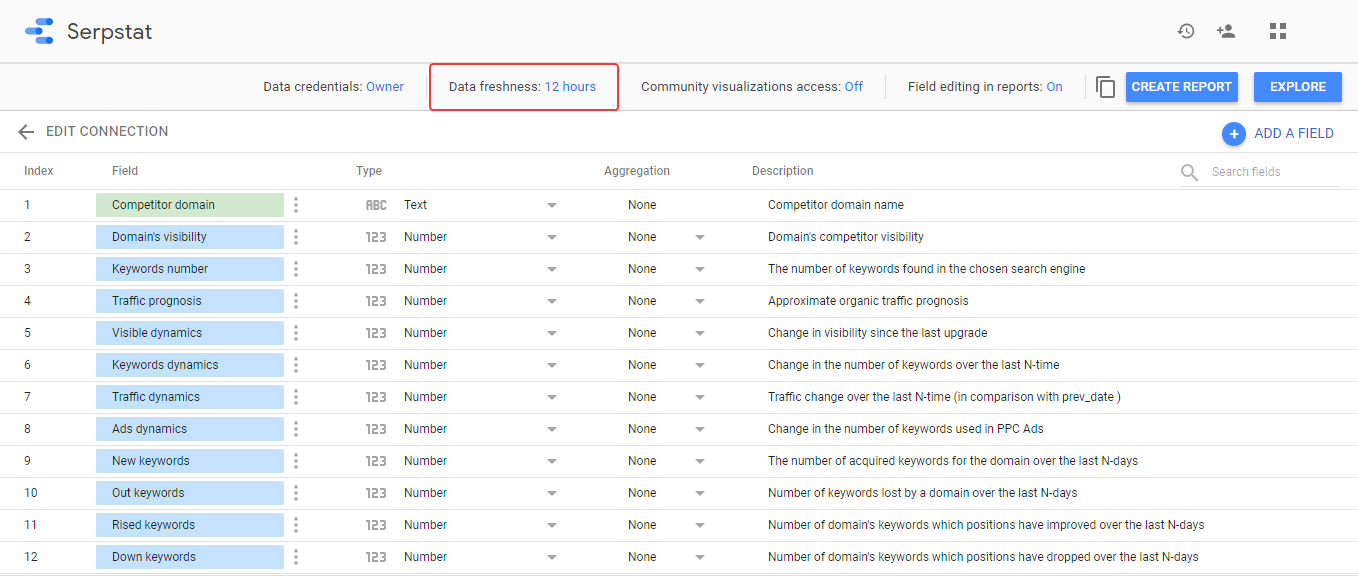
Task: Open version history clock icon
Action: click(x=1186, y=31)
